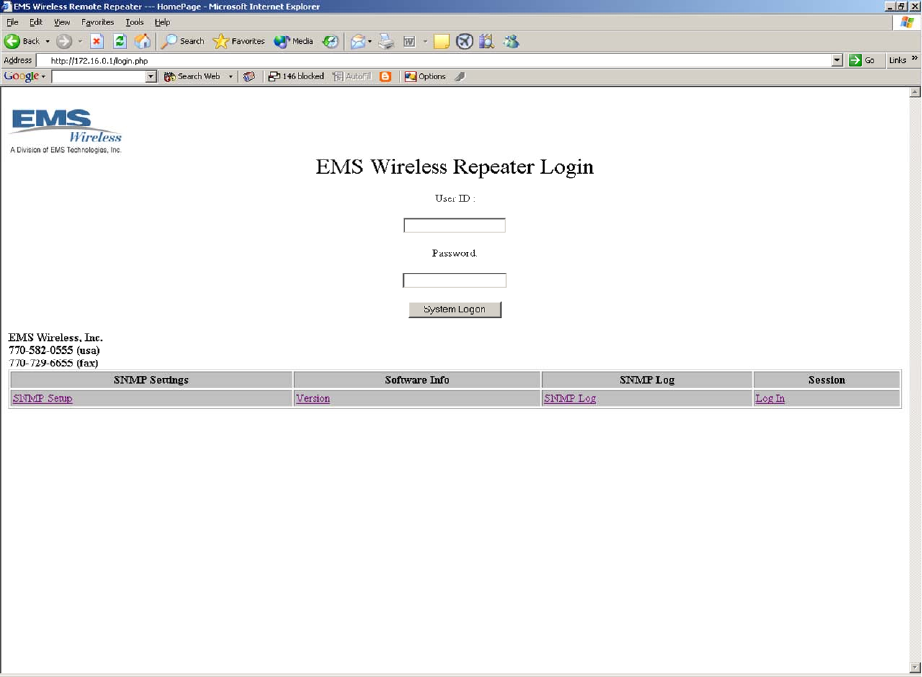Open the Edit menu
The image size is (922, 677).
36,22
